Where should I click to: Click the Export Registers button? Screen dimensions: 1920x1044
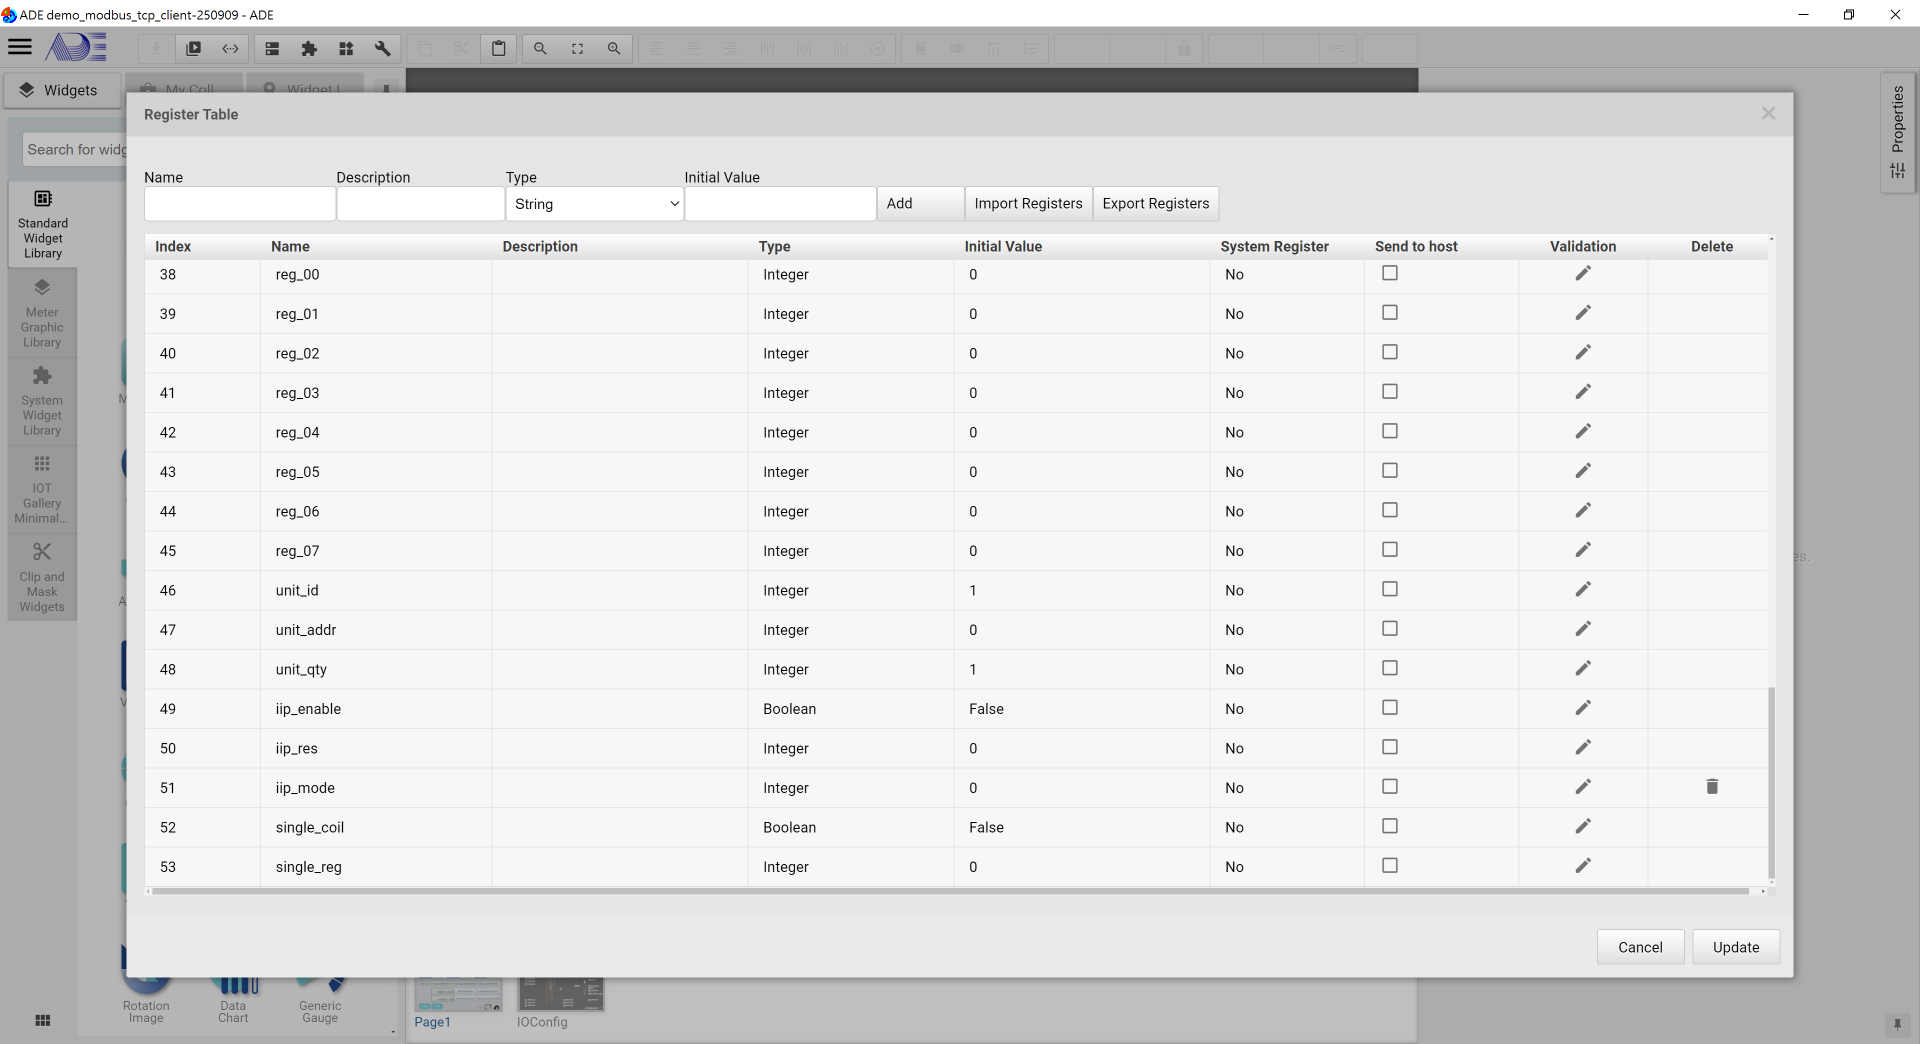1155,204
